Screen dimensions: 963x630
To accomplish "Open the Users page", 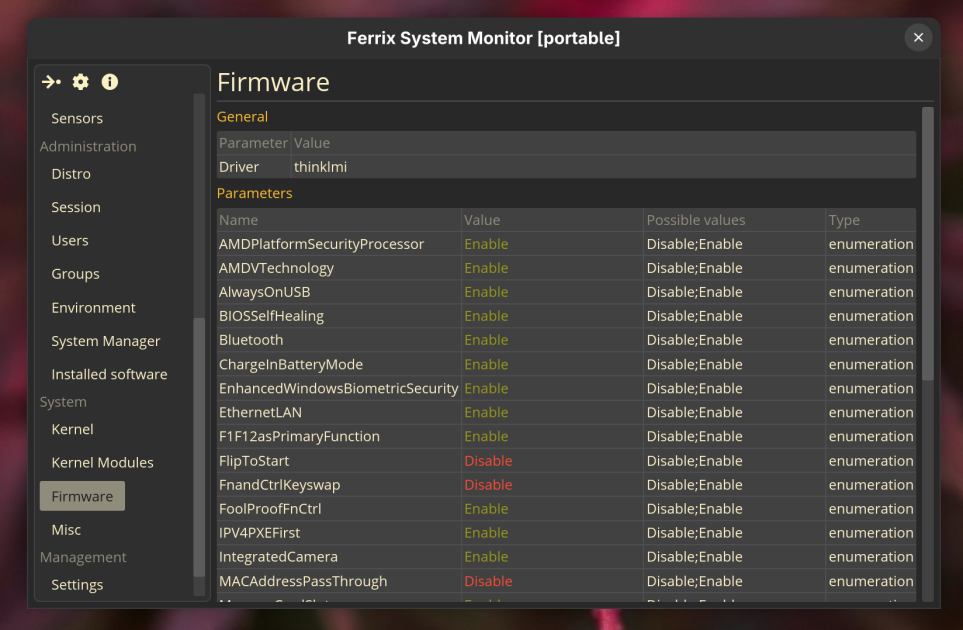I will tap(70, 240).
